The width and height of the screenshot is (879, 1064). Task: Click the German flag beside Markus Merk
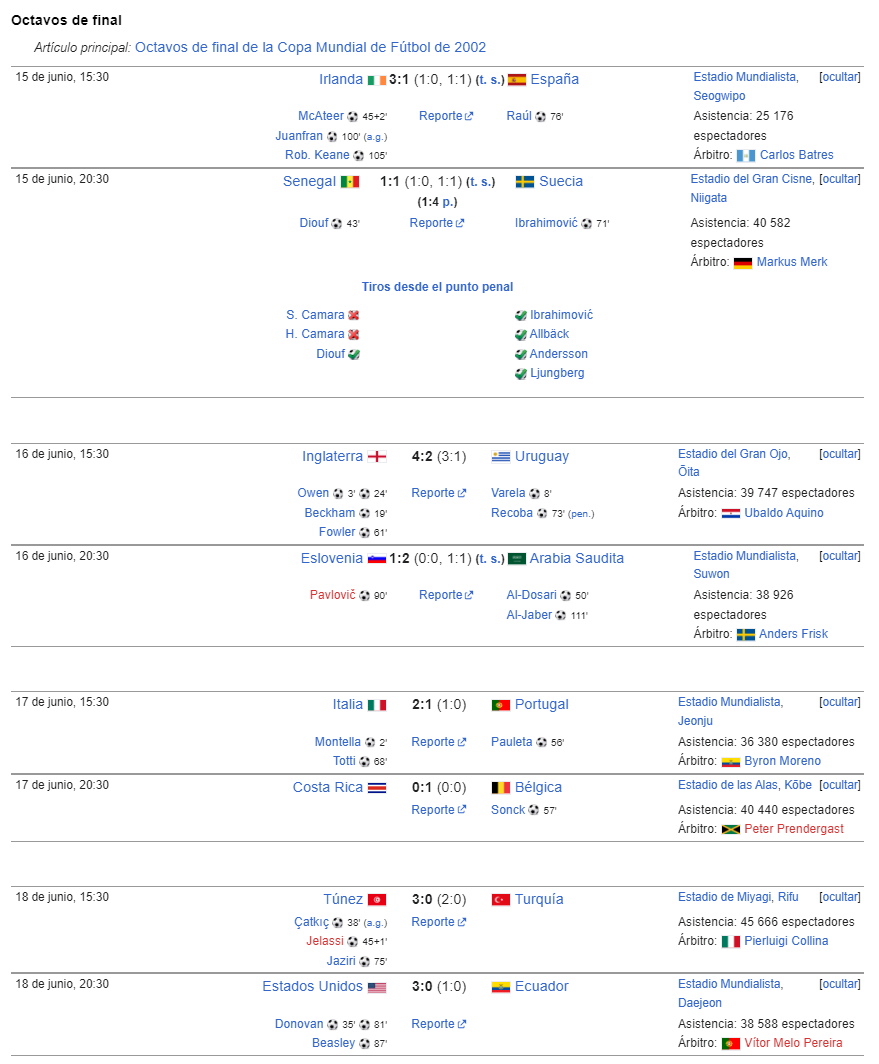(x=743, y=263)
